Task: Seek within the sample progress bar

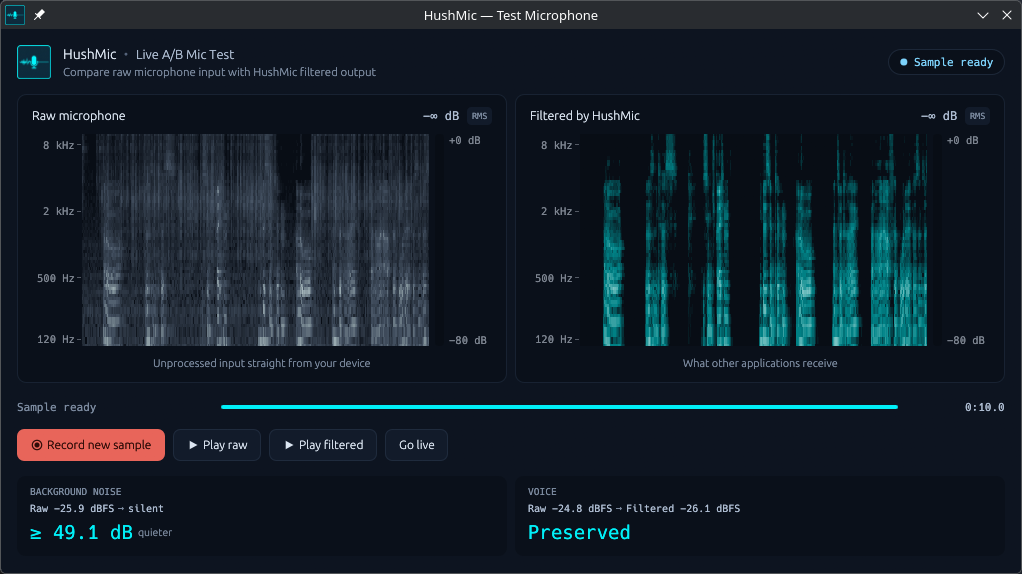Action: tap(559, 407)
